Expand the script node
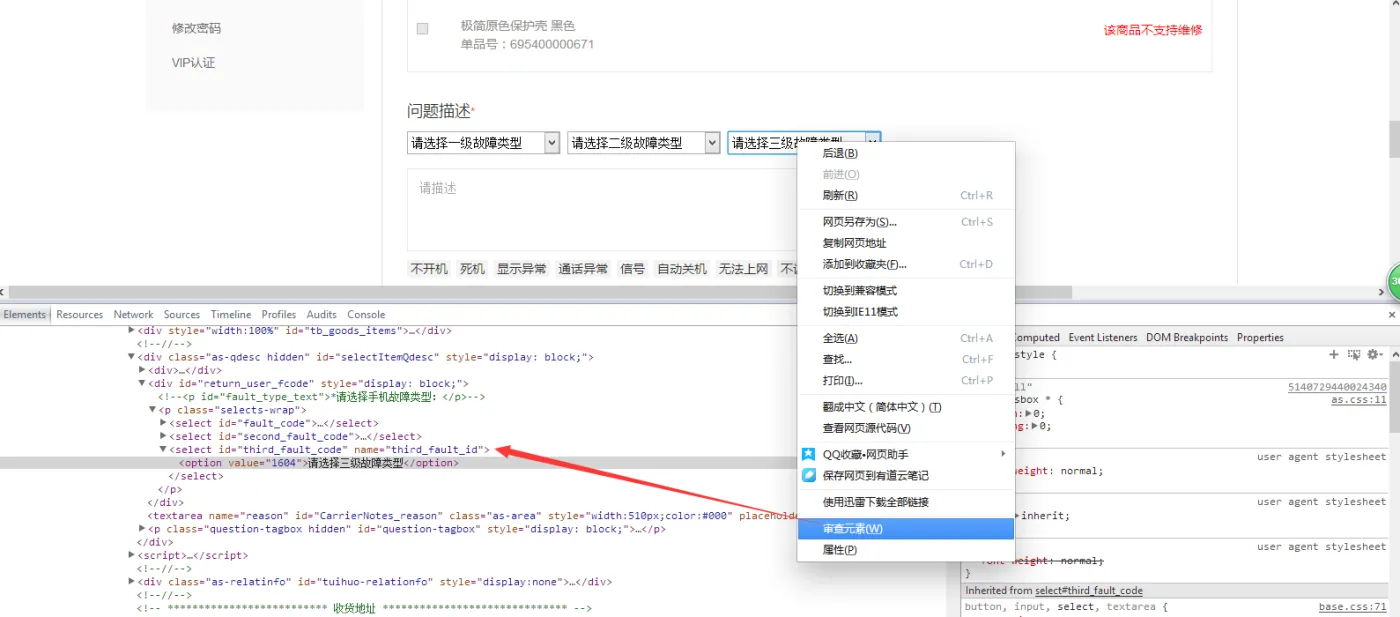 coord(131,555)
